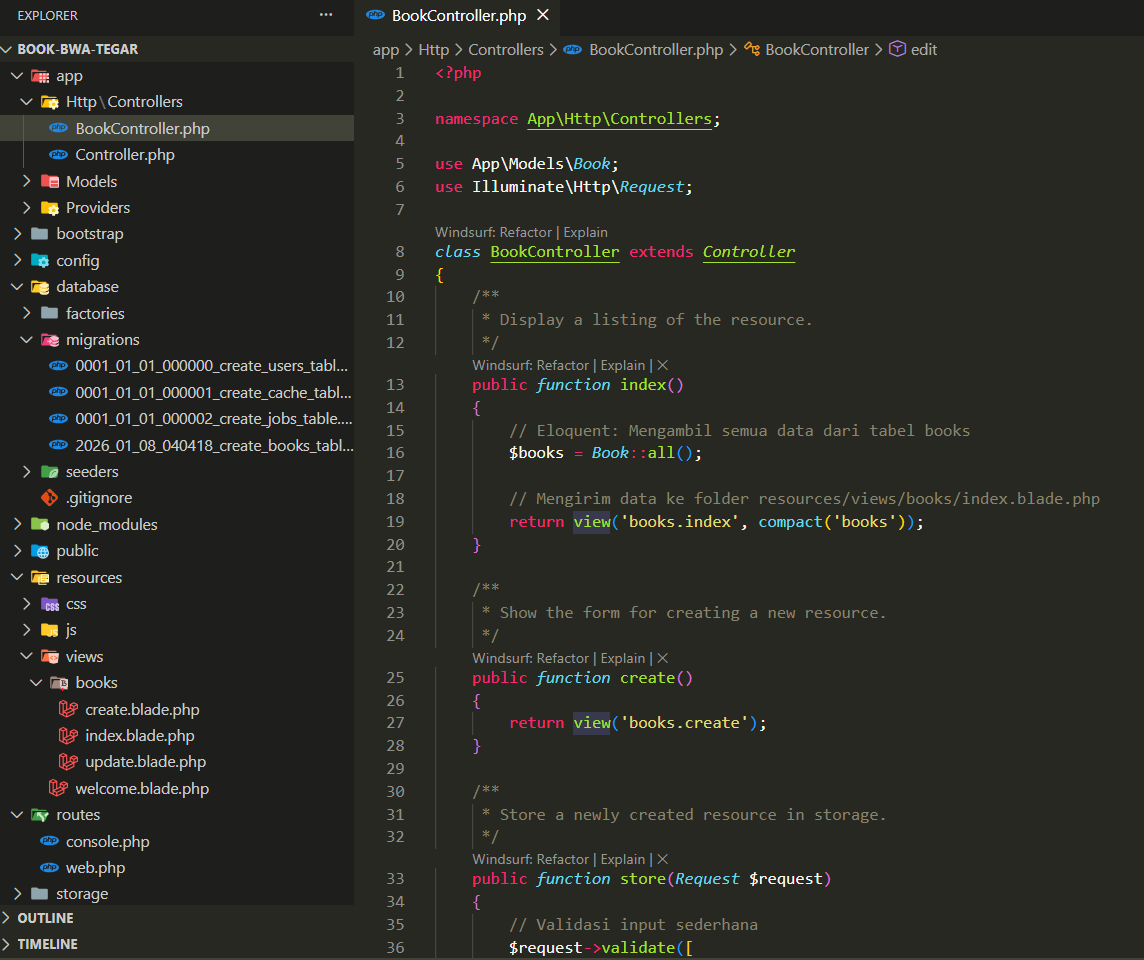Click Windsurf Explain above the BookController class
Image resolution: width=1144 pixels, height=960 pixels.
coord(585,232)
